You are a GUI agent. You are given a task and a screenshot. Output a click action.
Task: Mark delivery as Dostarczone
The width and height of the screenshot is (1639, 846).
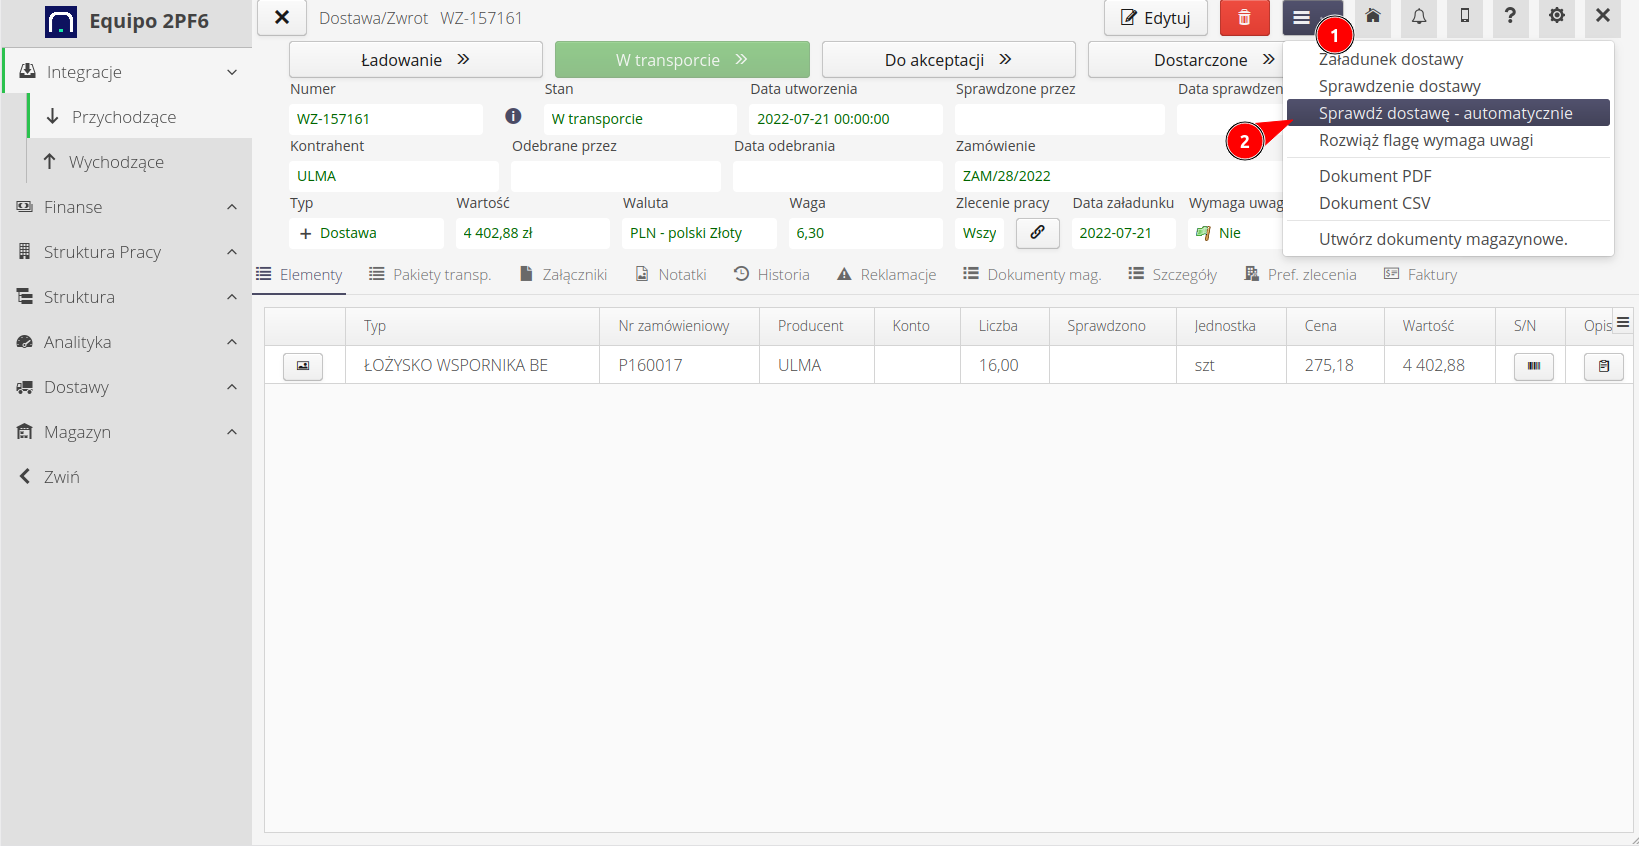coord(1186,59)
